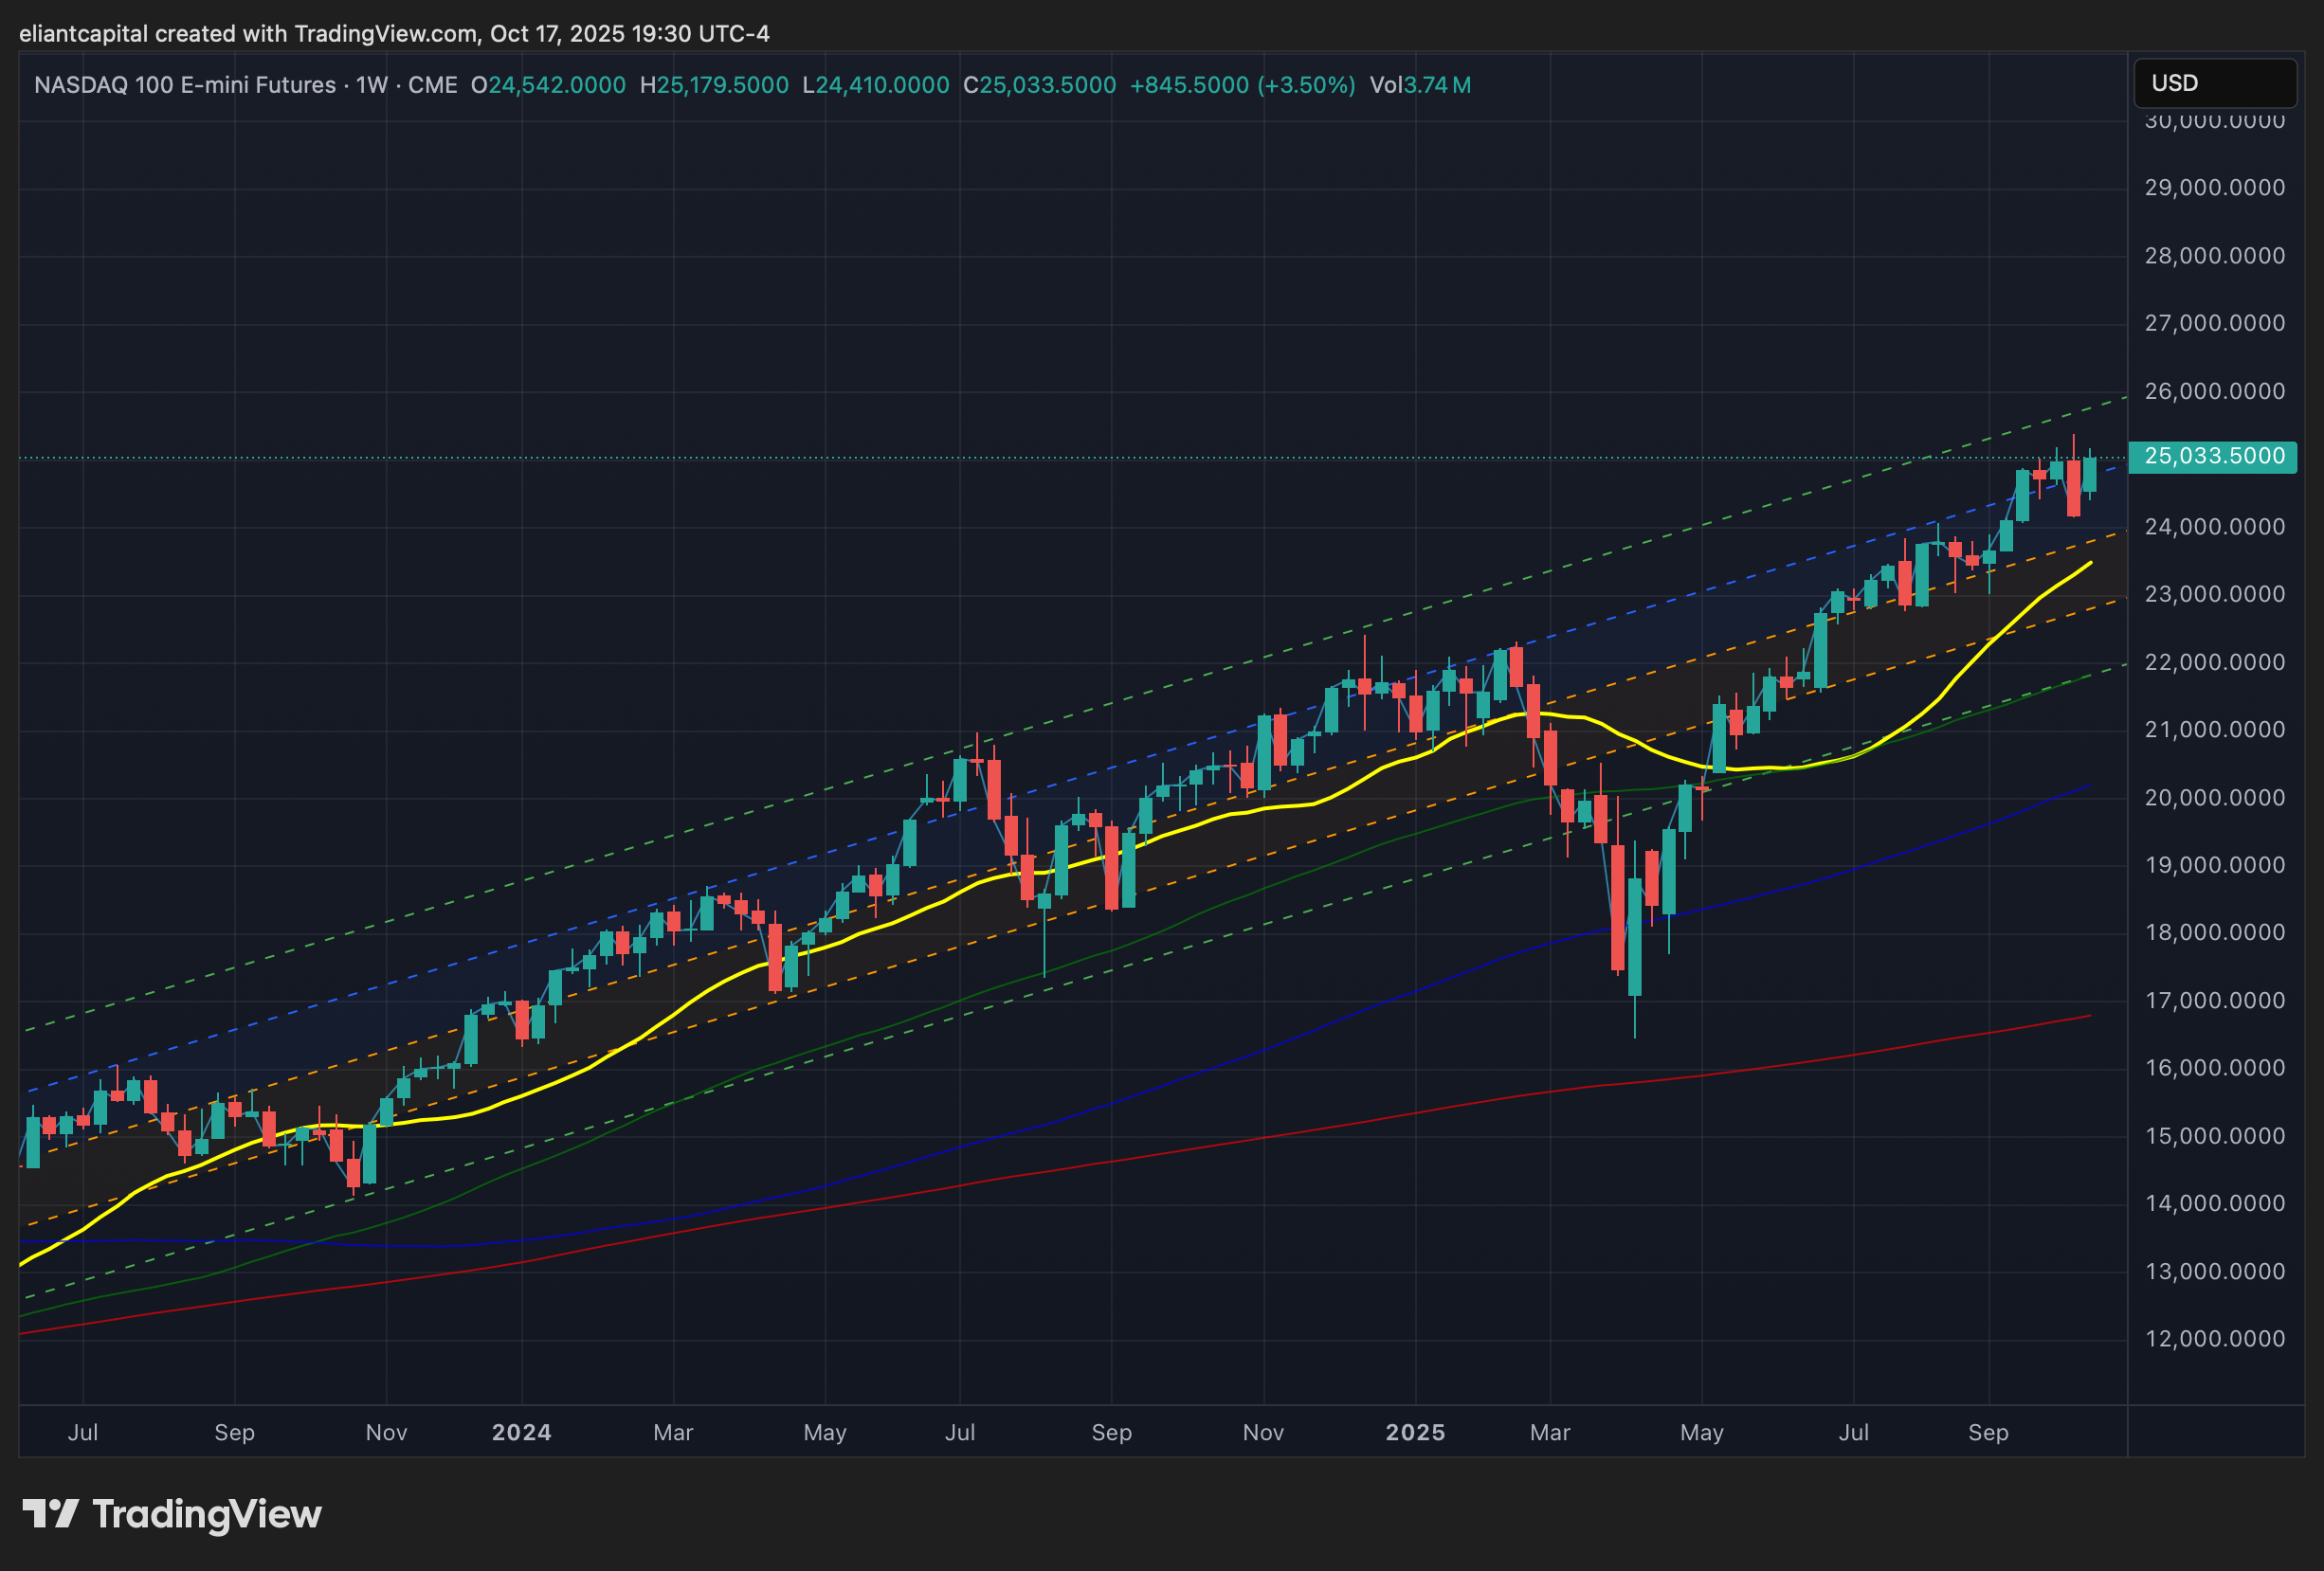Select the NASDAQ 100 E-mini Futures title
Image resolution: width=2324 pixels, height=1571 pixels.
[184, 85]
